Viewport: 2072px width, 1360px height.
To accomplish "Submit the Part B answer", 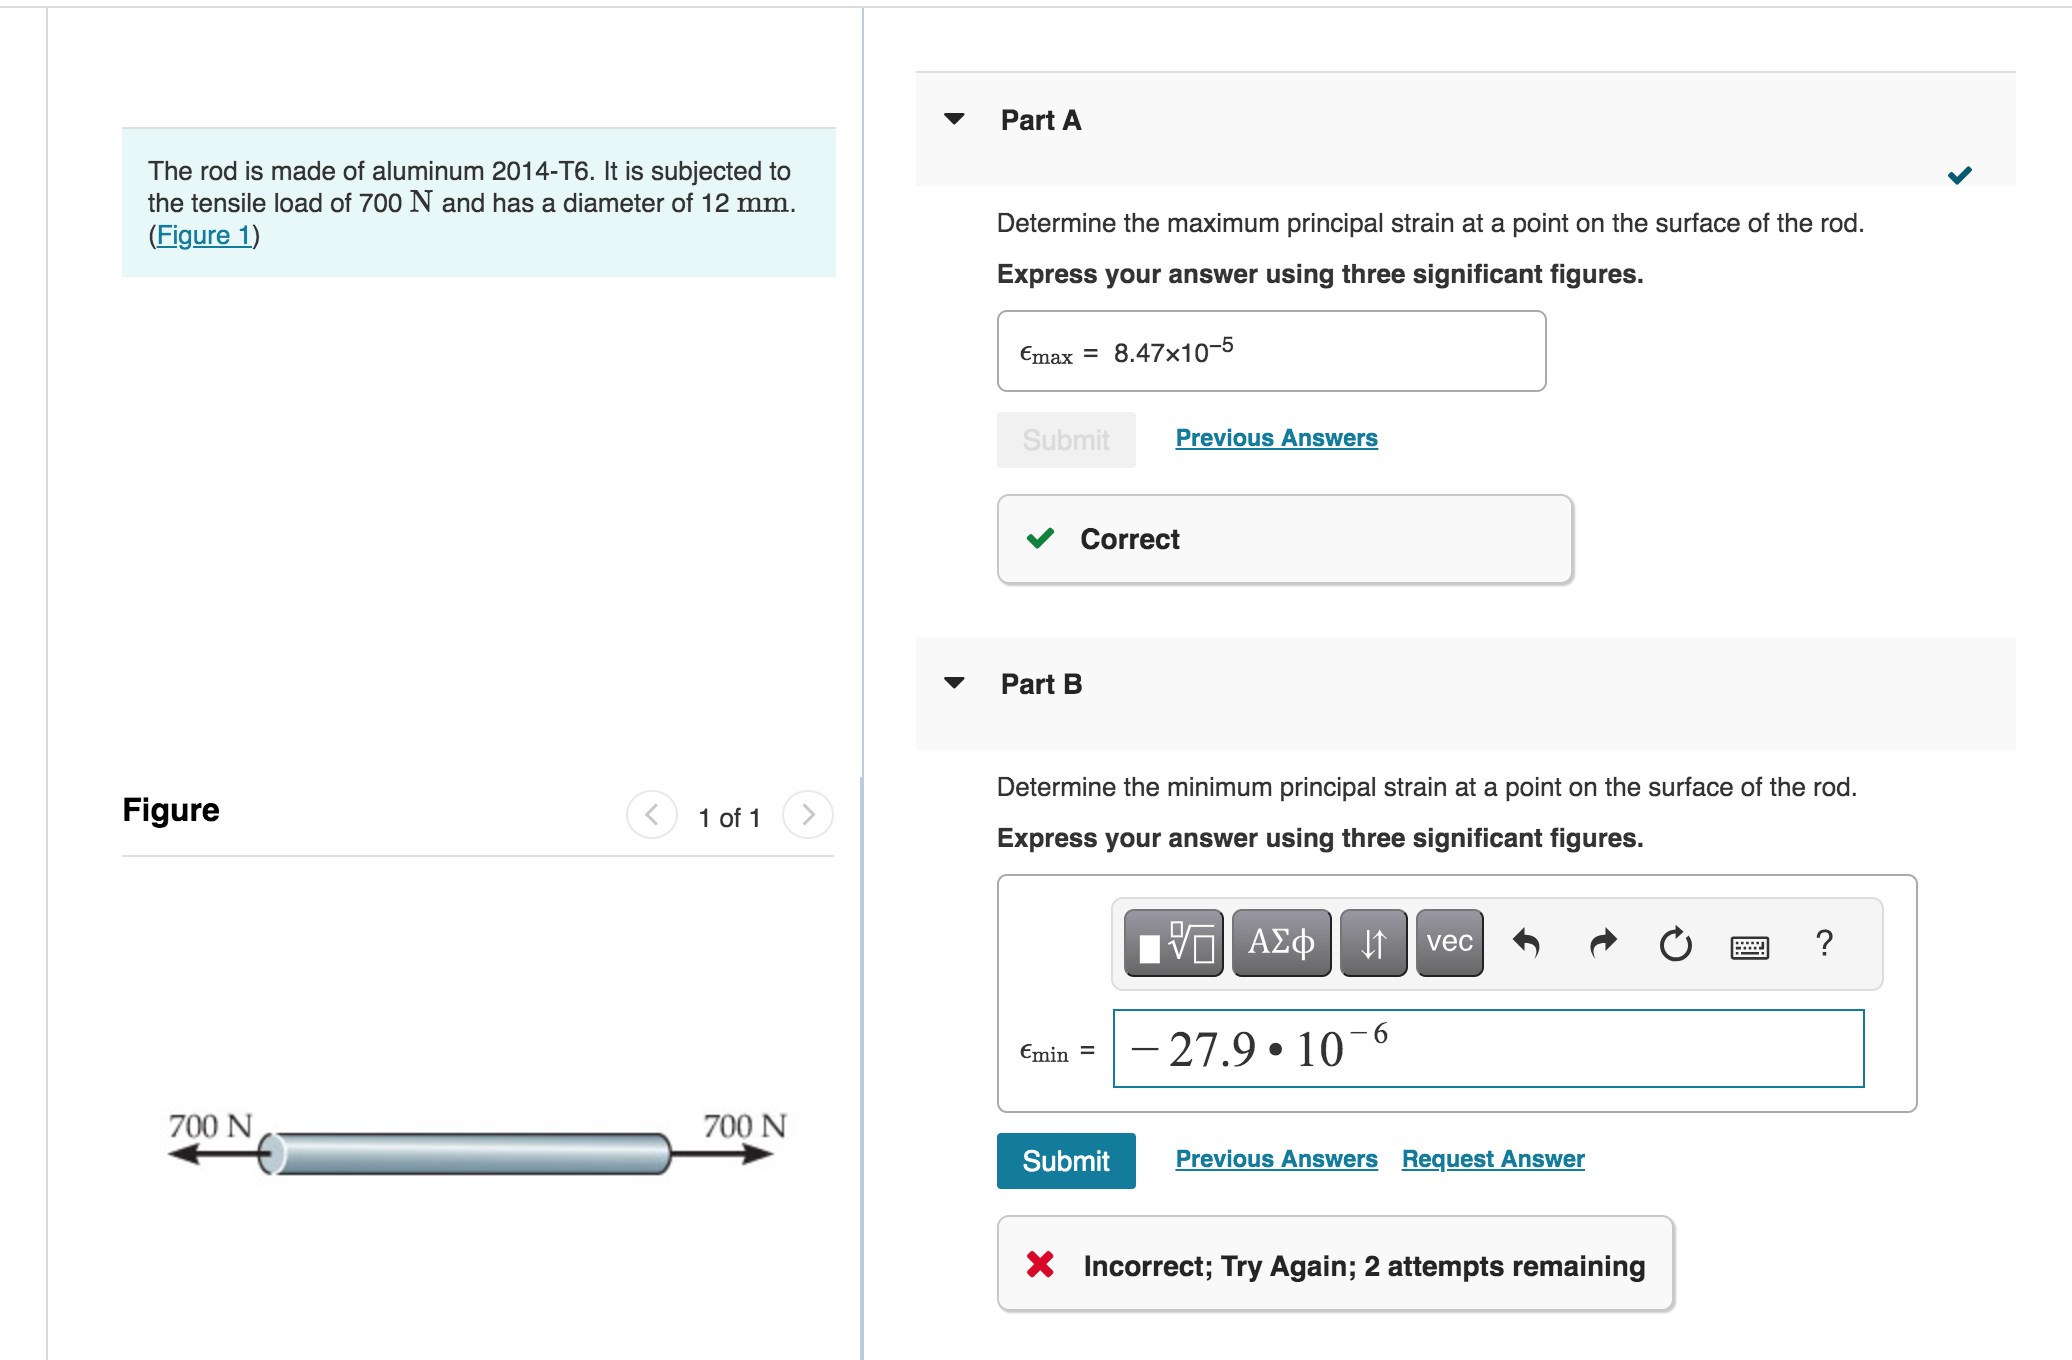I will pos(1066,1161).
